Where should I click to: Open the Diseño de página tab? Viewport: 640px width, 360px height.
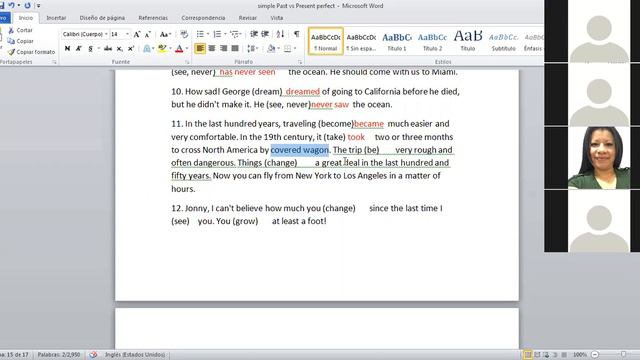click(102, 18)
